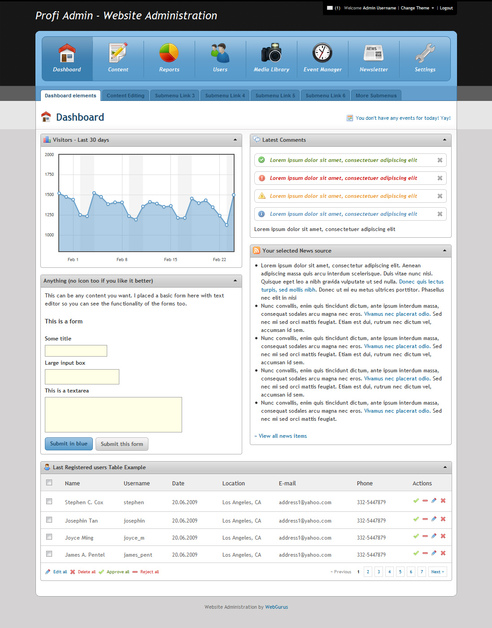This screenshot has height=628, width=492.
Task: Click the Next pagination button
Action: pos(438,572)
